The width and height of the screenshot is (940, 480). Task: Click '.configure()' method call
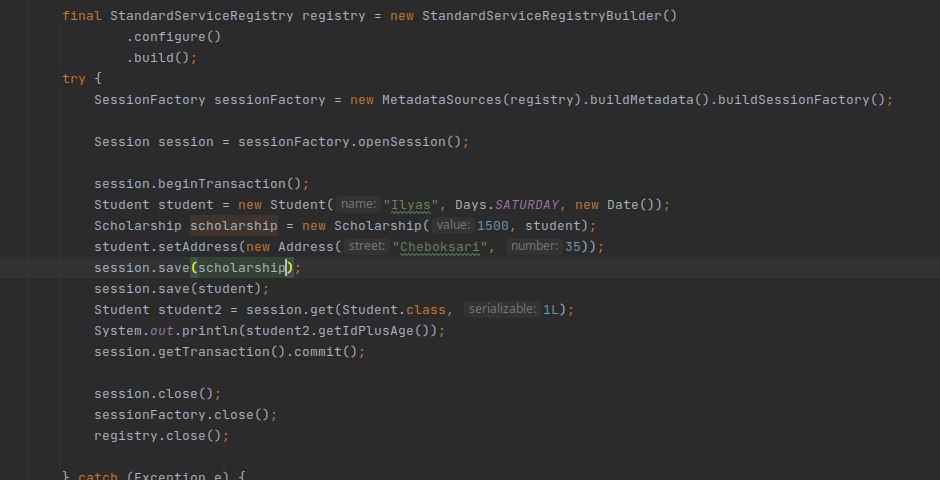(174, 37)
